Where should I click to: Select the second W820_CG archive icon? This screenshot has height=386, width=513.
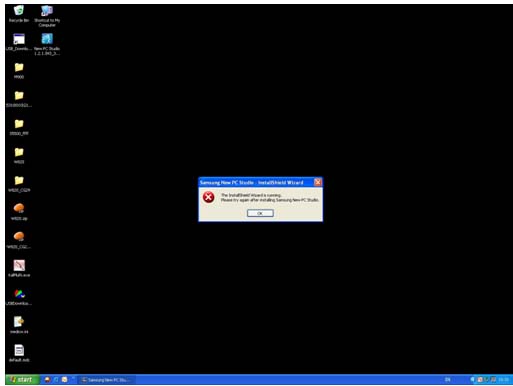click(x=19, y=240)
